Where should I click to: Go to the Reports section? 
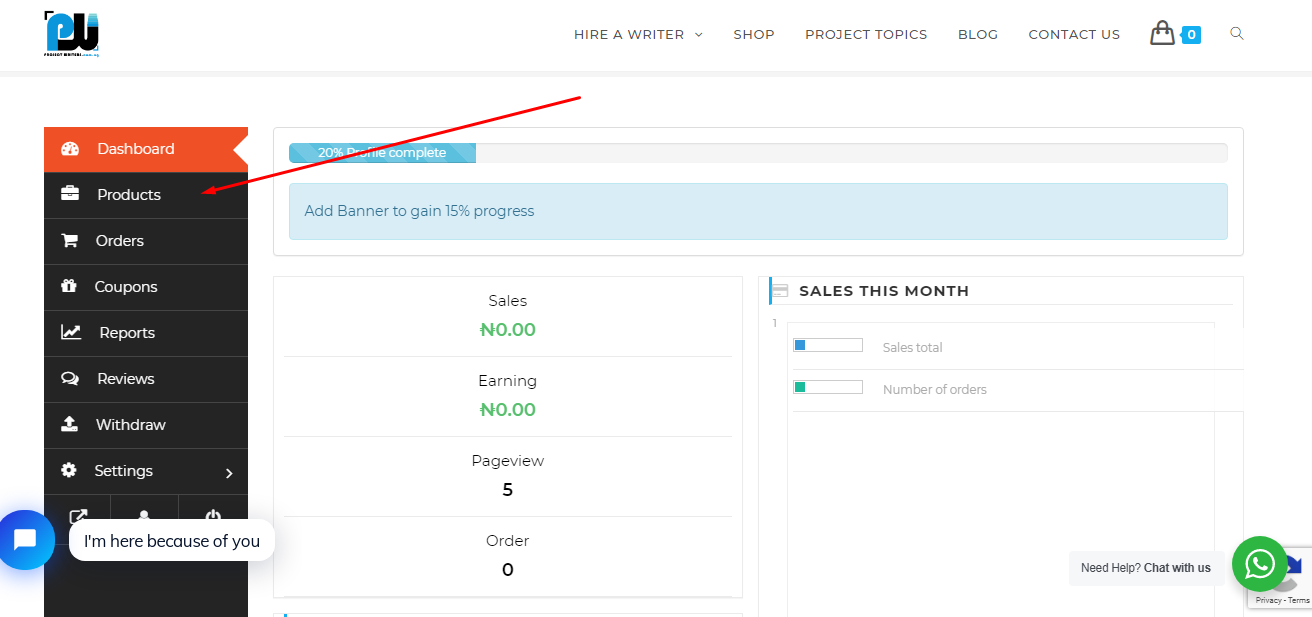click(146, 333)
